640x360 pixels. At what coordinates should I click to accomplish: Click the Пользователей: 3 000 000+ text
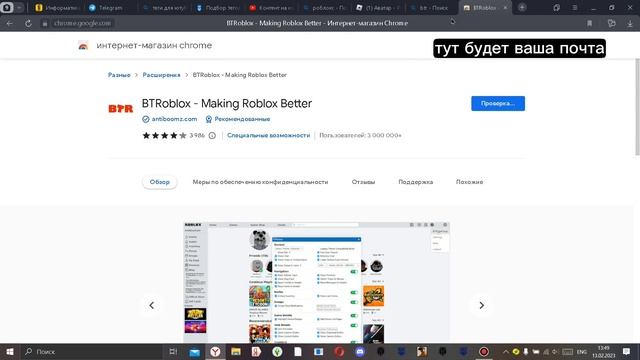(x=360, y=136)
